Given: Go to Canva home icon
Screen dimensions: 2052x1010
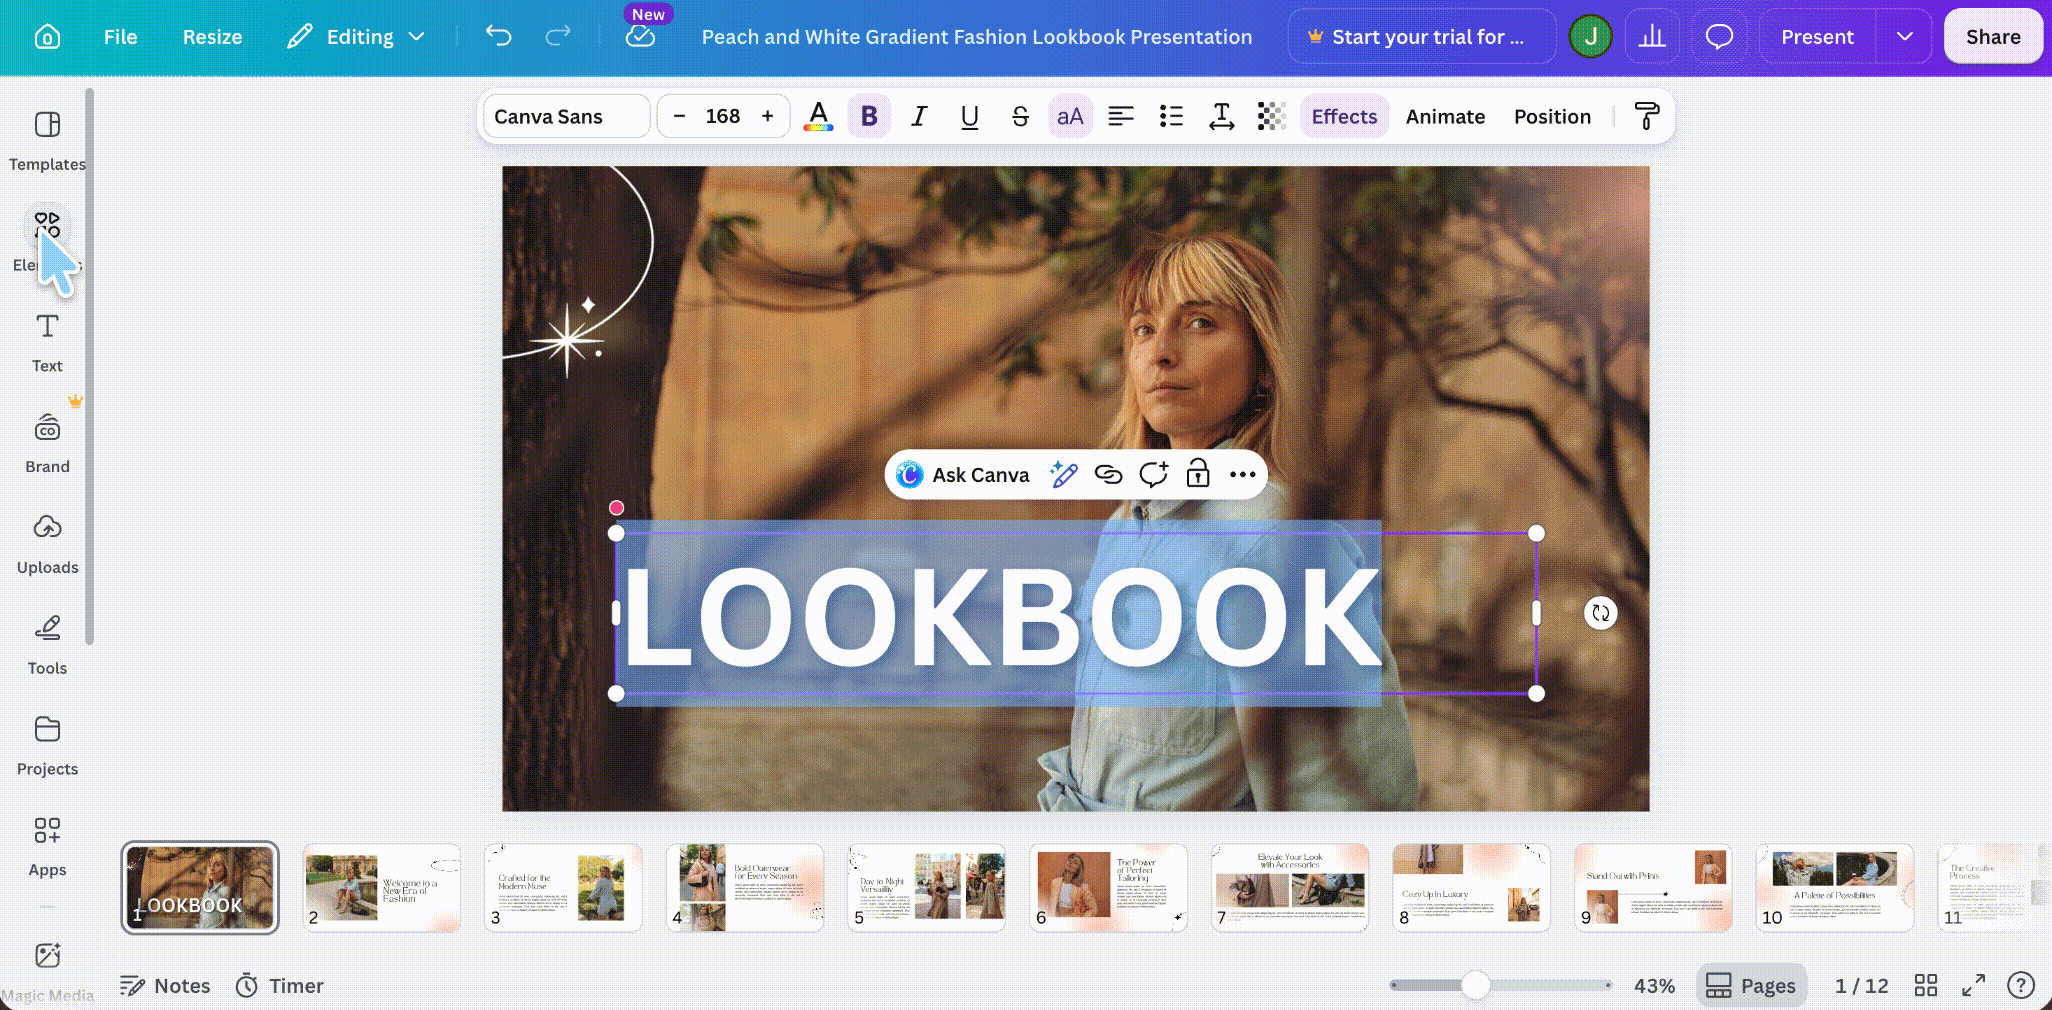Looking at the screenshot, I should [x=47, y=37].
